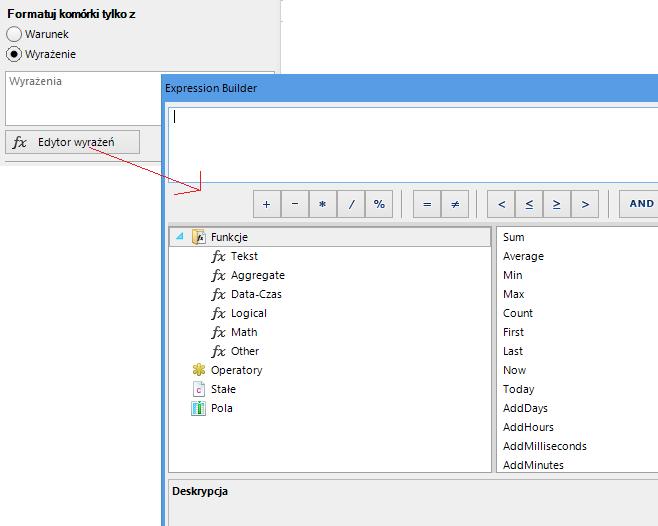Choose the Last function from the list
The width and height of the screenshot is (658, 526).
[513, 351]
